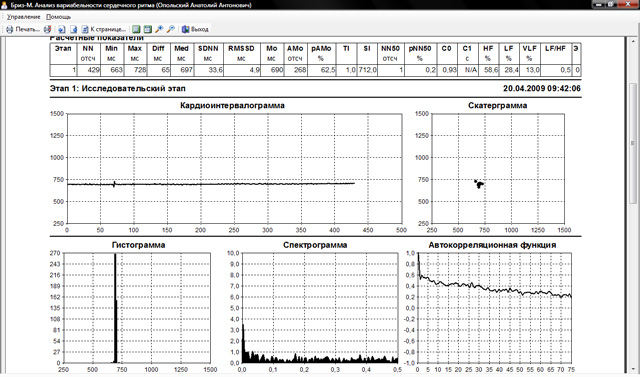Go to the previous page icon
Viewport: 640px width, 377px height.
point(62,29)
